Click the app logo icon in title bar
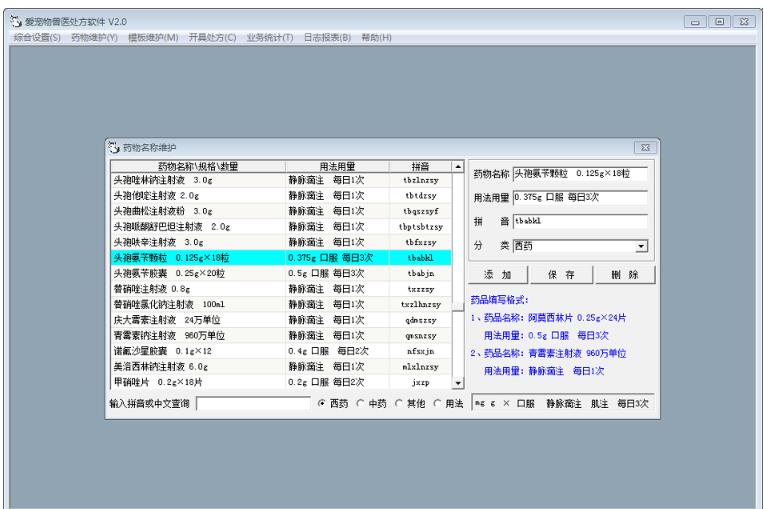 [x=16, y=21]
